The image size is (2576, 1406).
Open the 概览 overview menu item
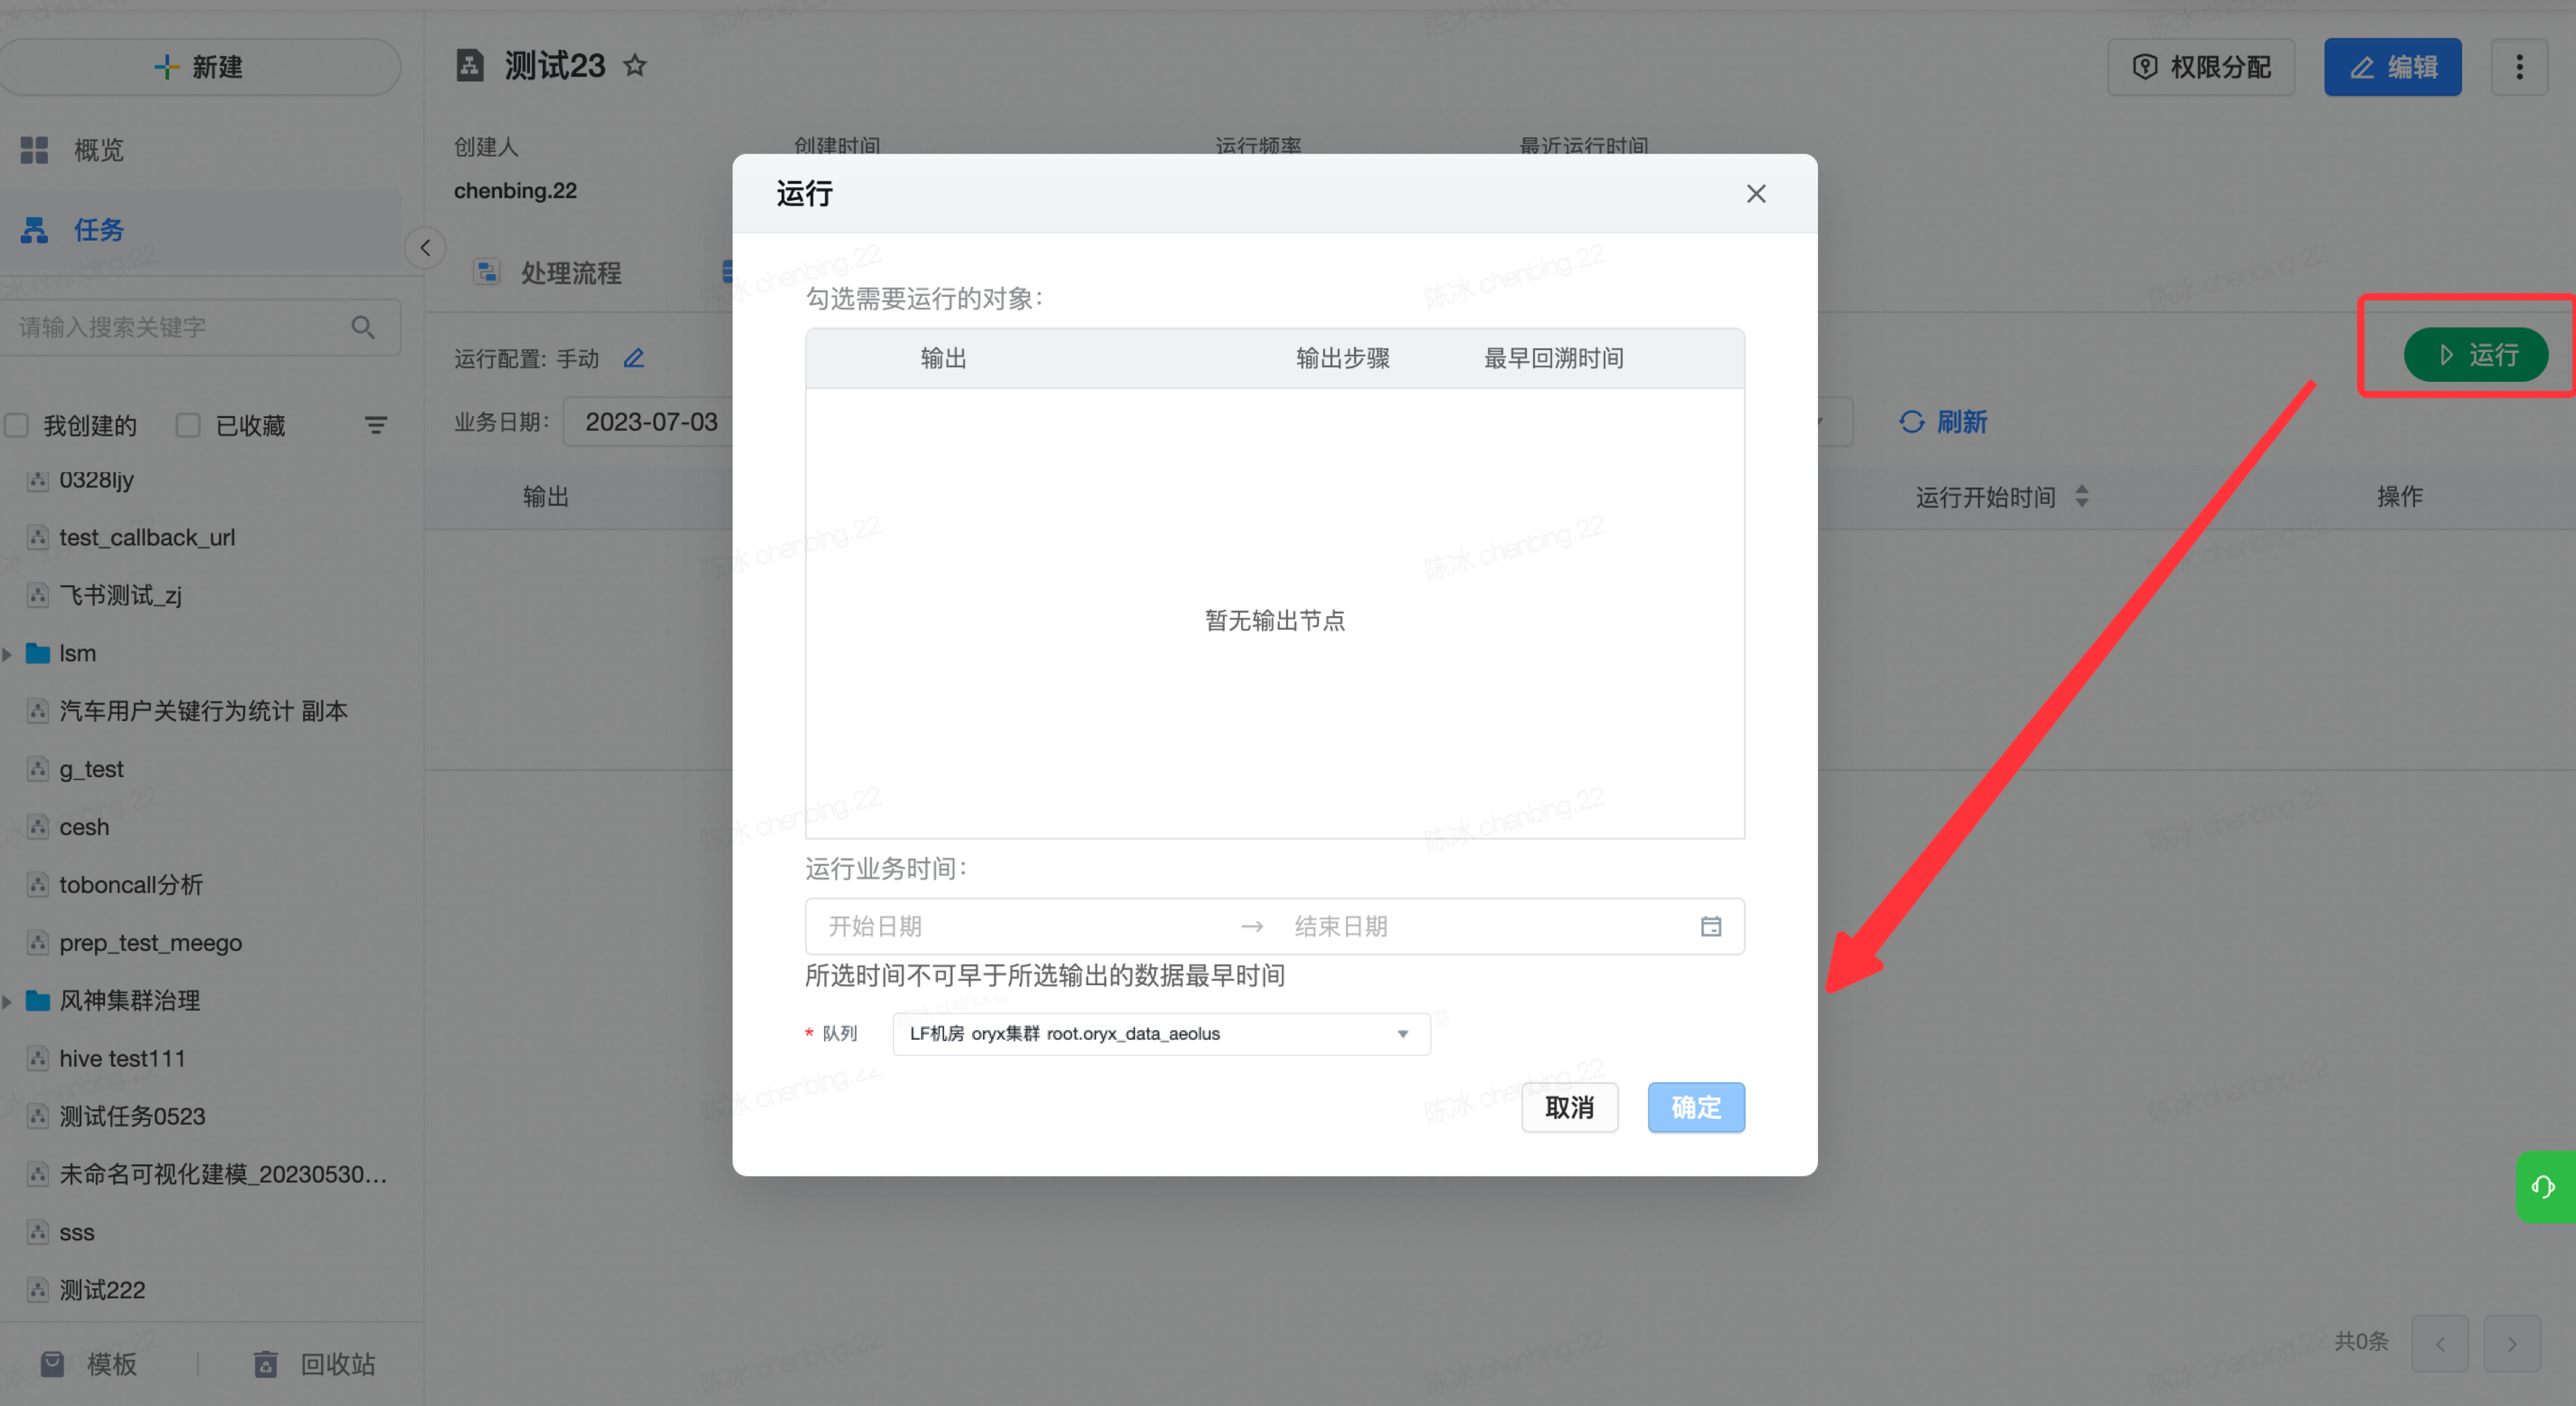click(200, 150)
